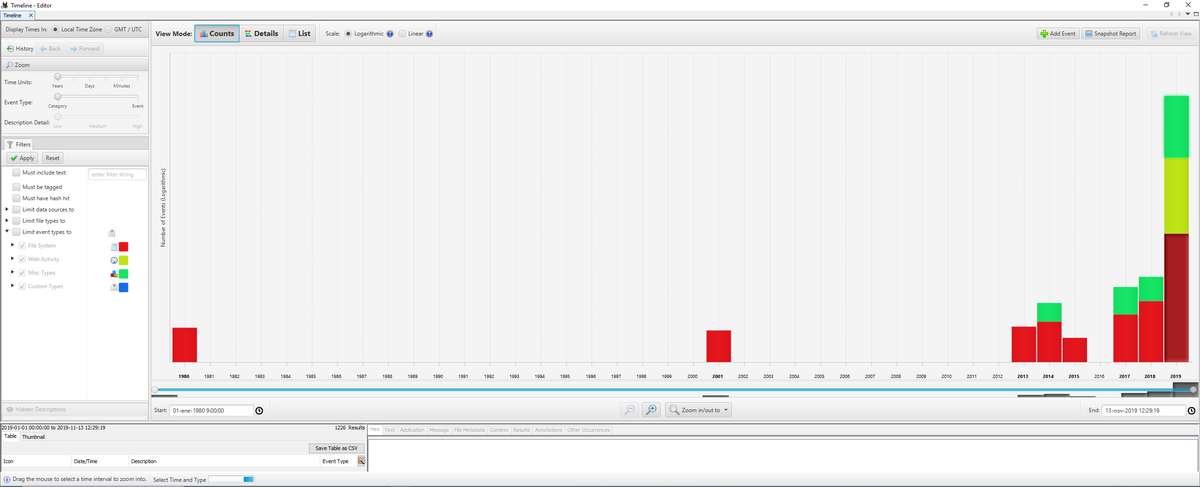Click the zoom out magnifier icon
Image resolution: width=1200 pixels, height=487 pixels.
(x=629, y=410)
